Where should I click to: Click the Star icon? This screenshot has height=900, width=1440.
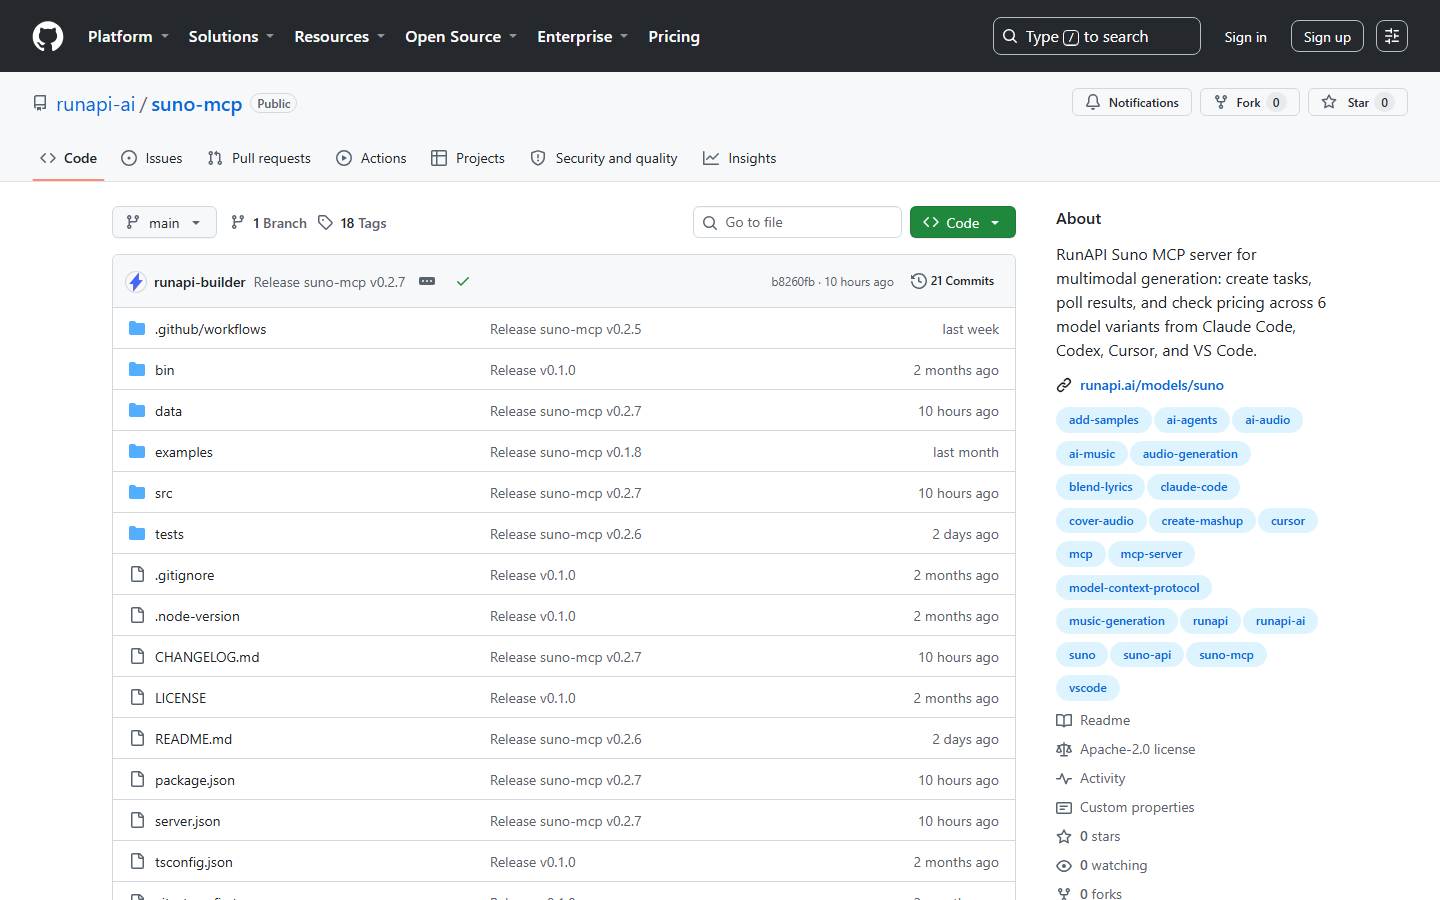pos(1329,102)
